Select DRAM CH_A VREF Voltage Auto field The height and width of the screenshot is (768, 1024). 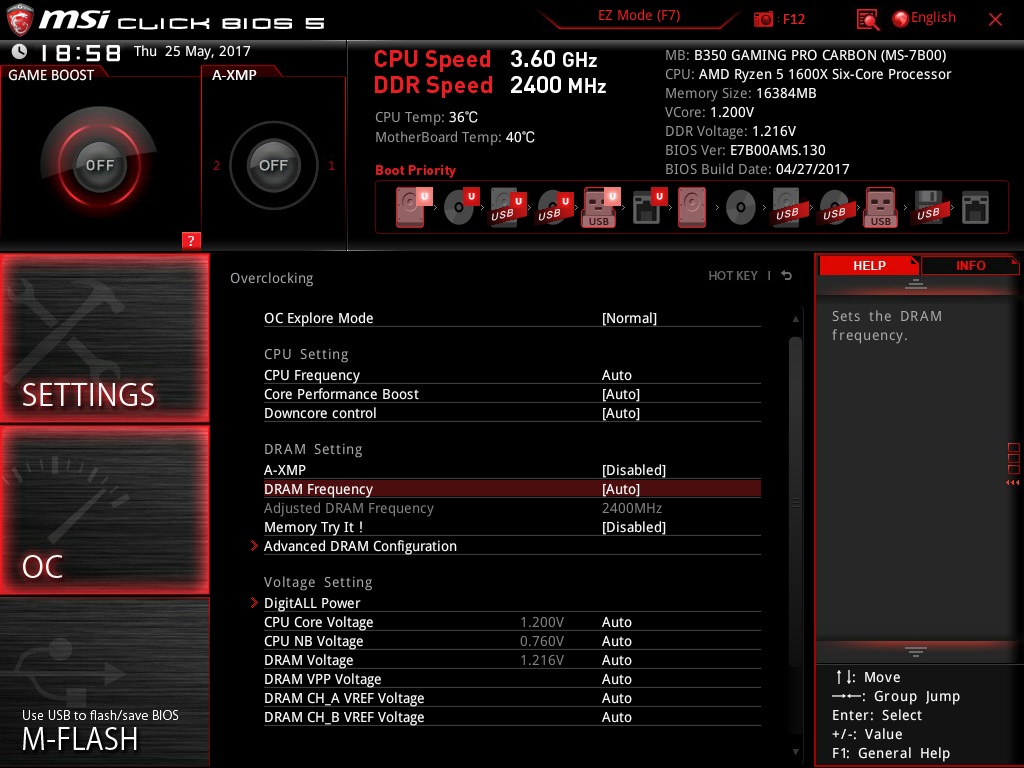point(616,697)
